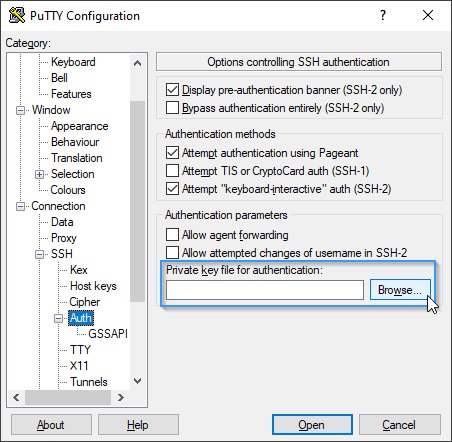This screenshot has width=452, height=442.
Task: Toggle Attempt authentication using Pageant
Action: point(172,153)
